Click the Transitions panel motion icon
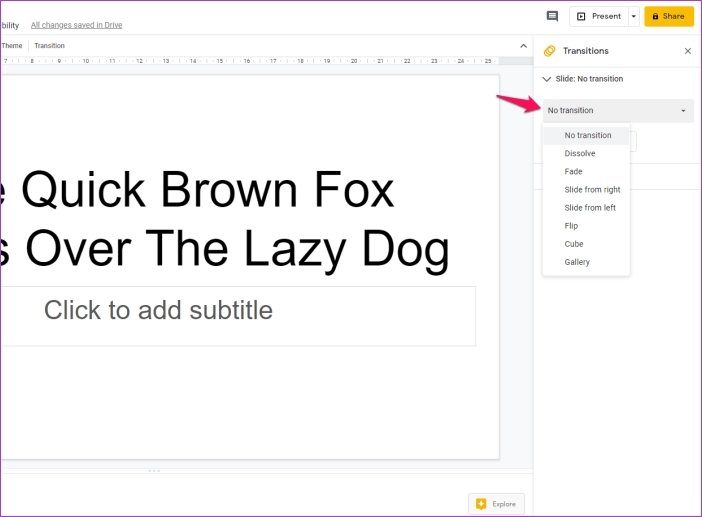This screenshot has width=702, height=517. tap(549, 51)
